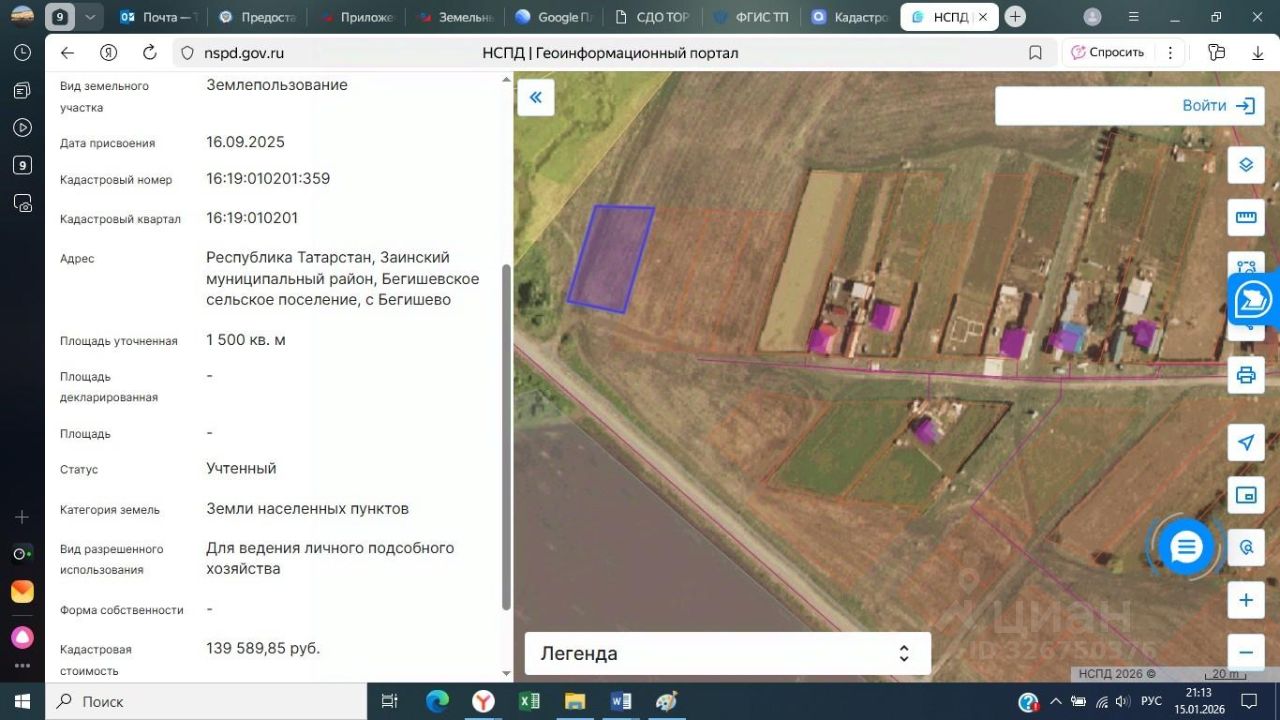Open the Yandex Browser taskbar icon
Screen dimensions: 1280x720
[483, 701]
